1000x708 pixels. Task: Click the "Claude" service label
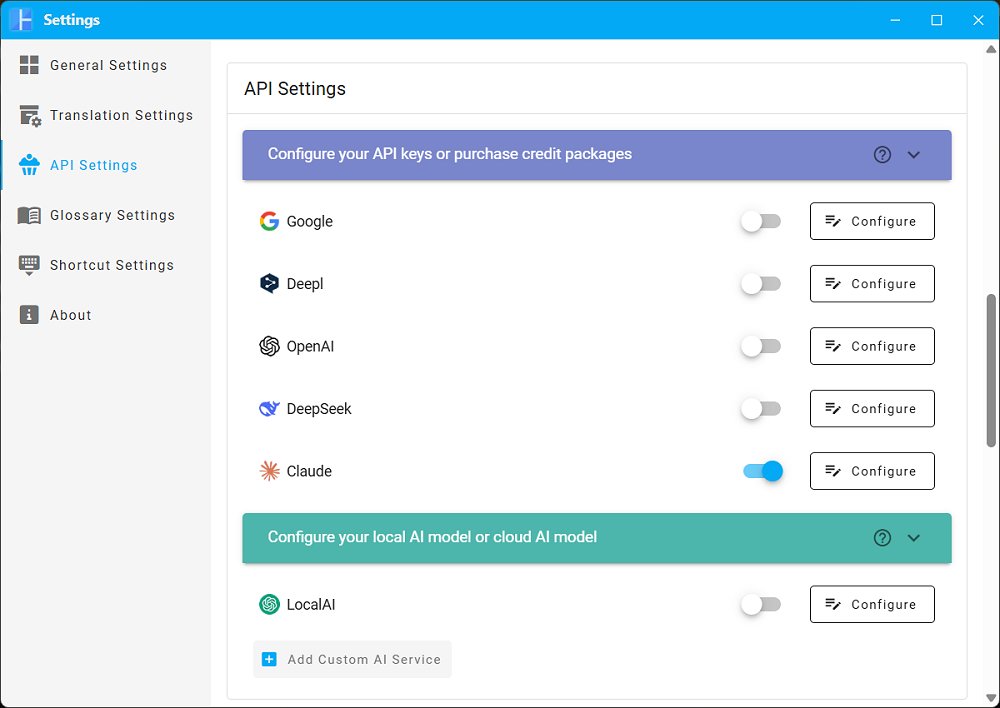click(309, 471)
